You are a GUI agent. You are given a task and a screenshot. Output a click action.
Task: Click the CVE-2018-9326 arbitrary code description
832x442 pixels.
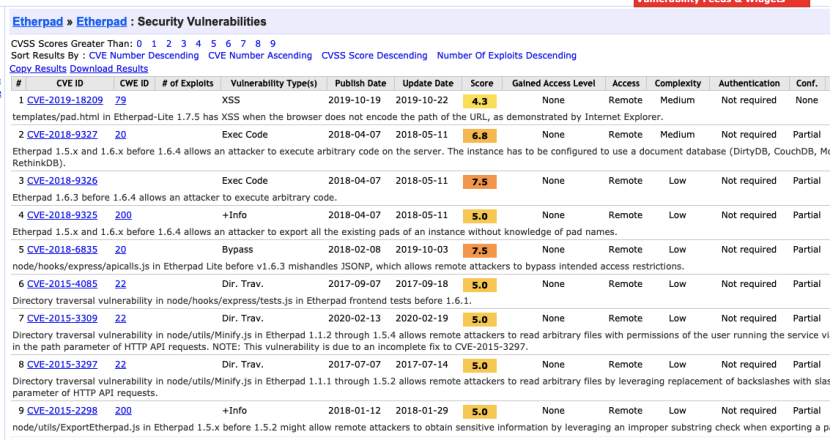point(175,197)
